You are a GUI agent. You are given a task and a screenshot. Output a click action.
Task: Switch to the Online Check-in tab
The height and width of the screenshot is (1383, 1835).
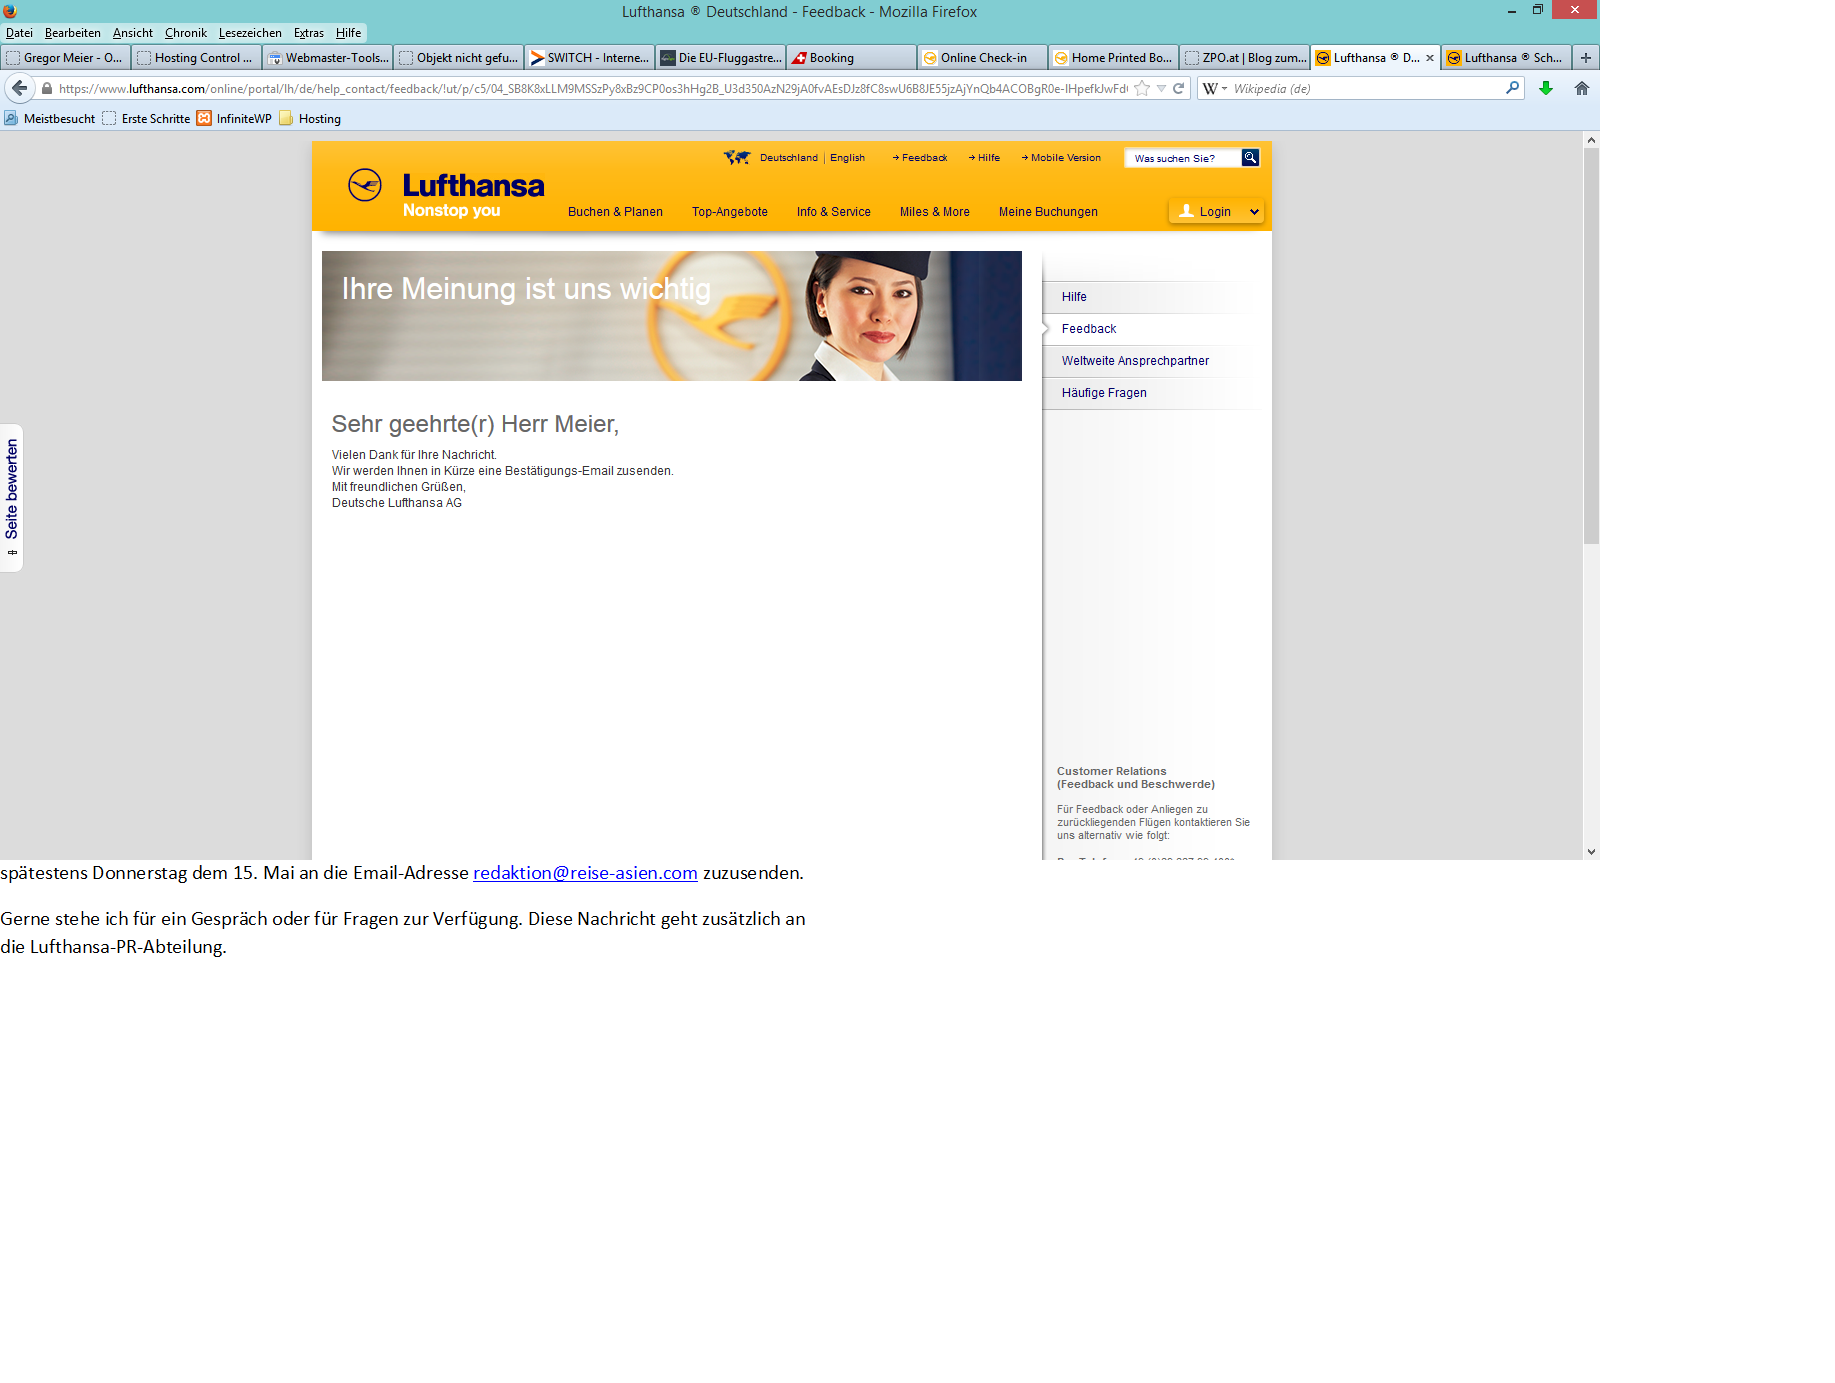[x=982, y=58]
